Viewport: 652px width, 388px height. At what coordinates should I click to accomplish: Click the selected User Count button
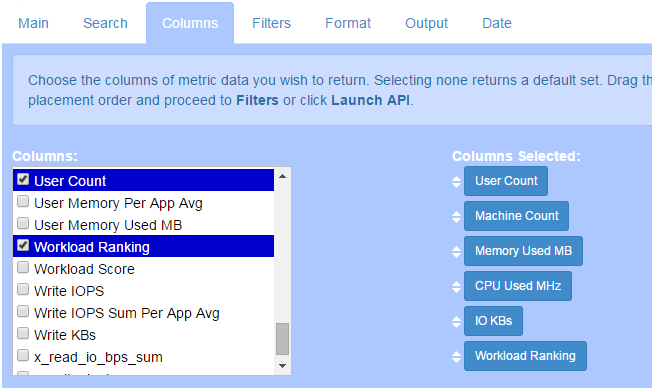[506, 181]
